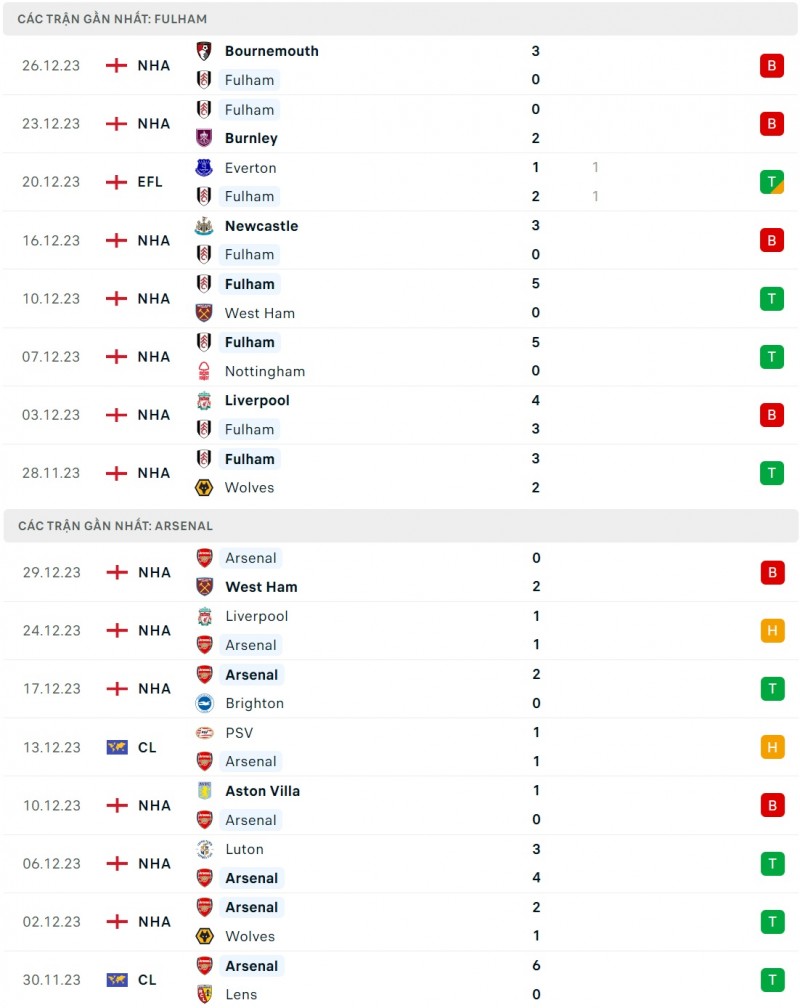This screenshot has width=800, height=1008.
Task: Click the PSV club crest icon
Action: coord(204,732)
